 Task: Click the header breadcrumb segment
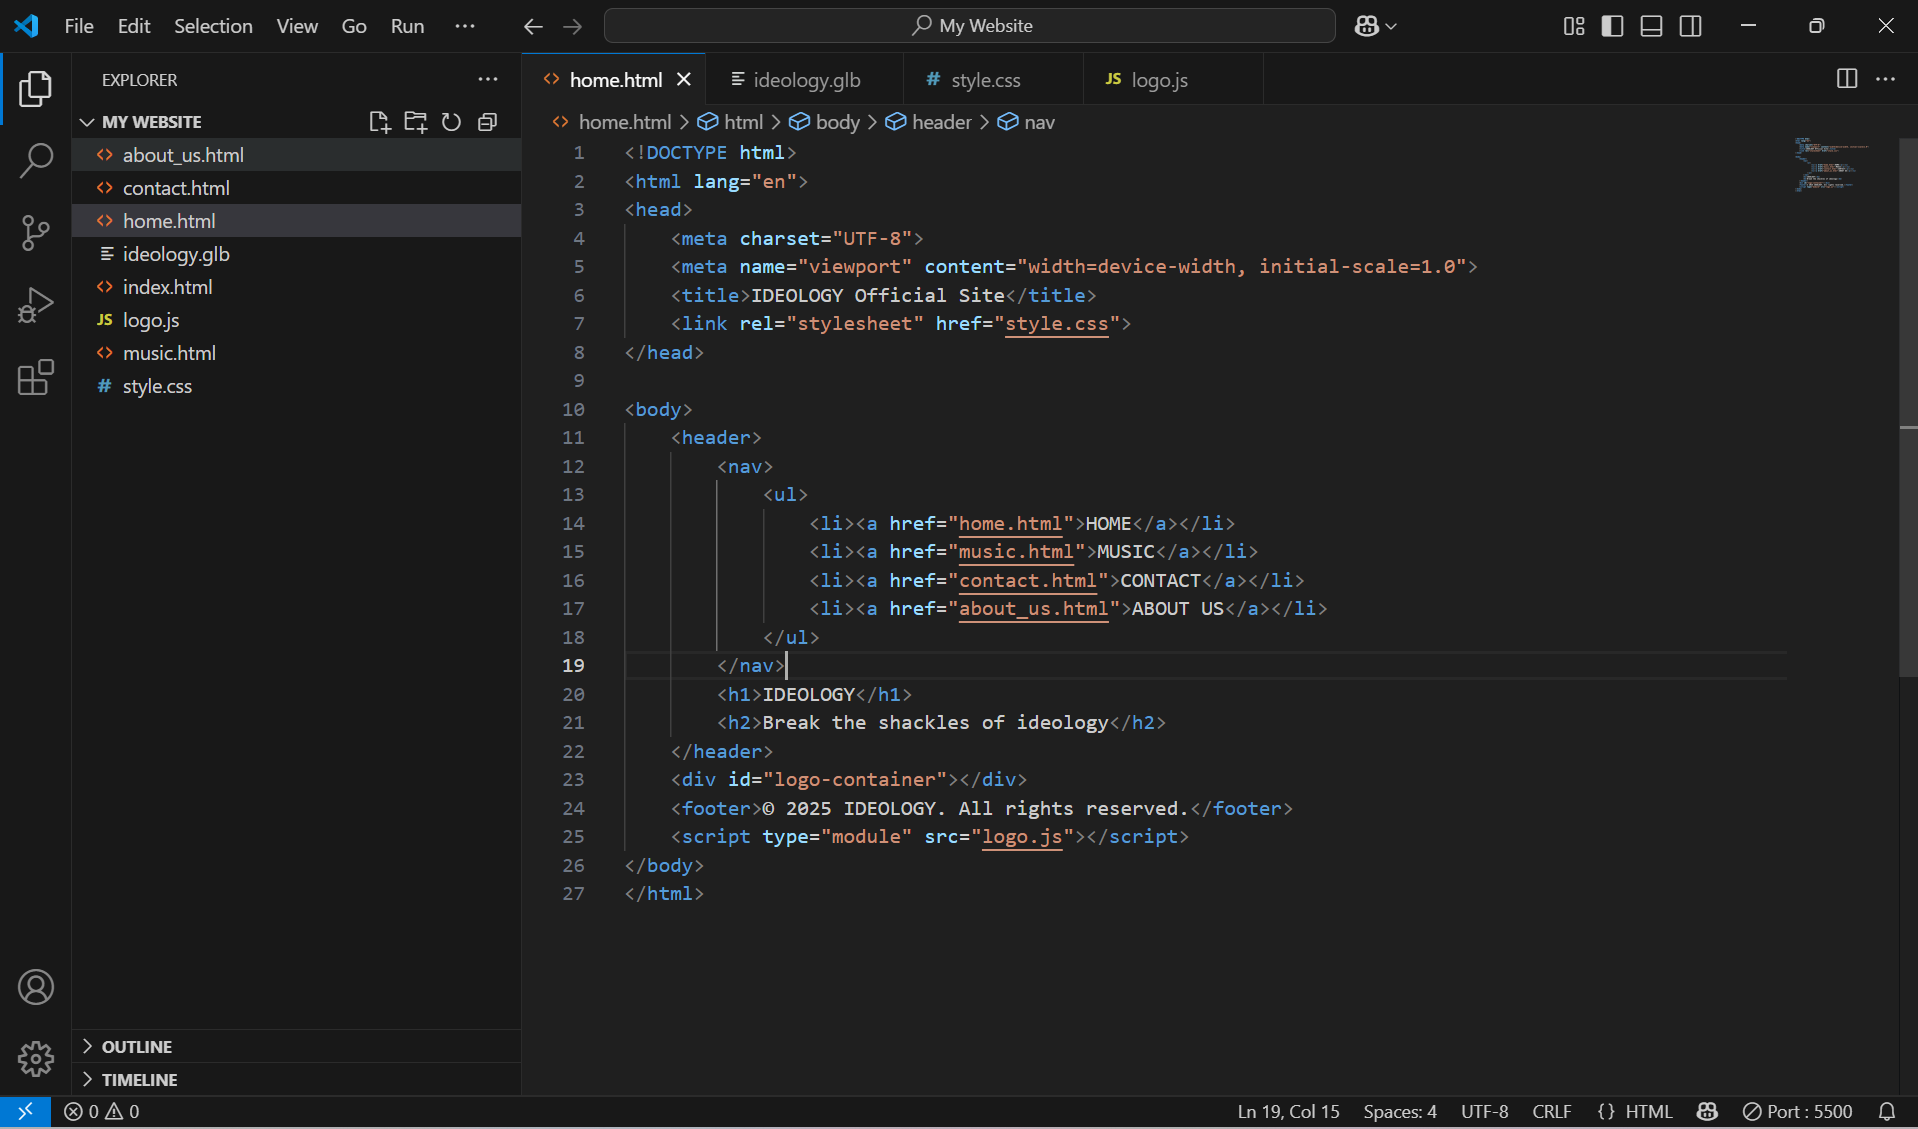[929, 122]
